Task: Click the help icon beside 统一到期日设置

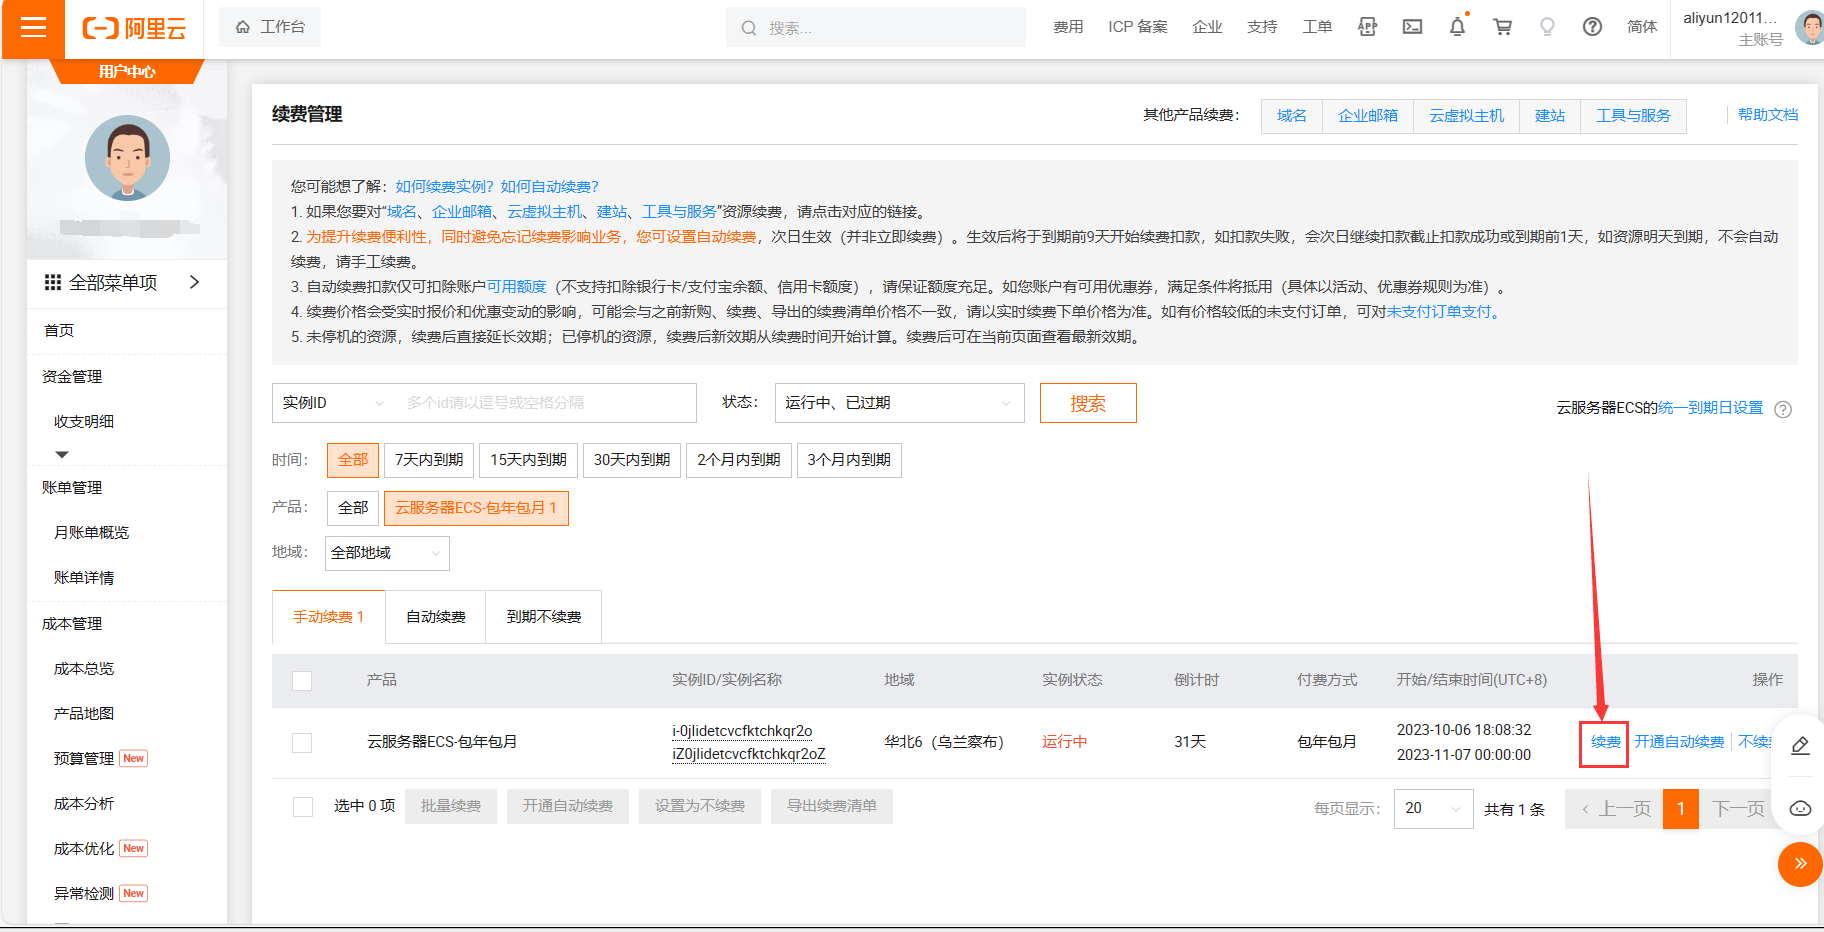Action: [1783, 409]
